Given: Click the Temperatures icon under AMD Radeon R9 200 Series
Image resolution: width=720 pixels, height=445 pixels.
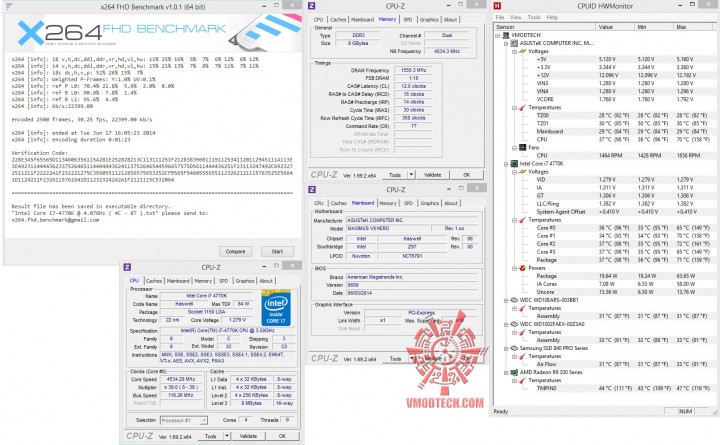Looking at the screenshot, I should point(522,380).
